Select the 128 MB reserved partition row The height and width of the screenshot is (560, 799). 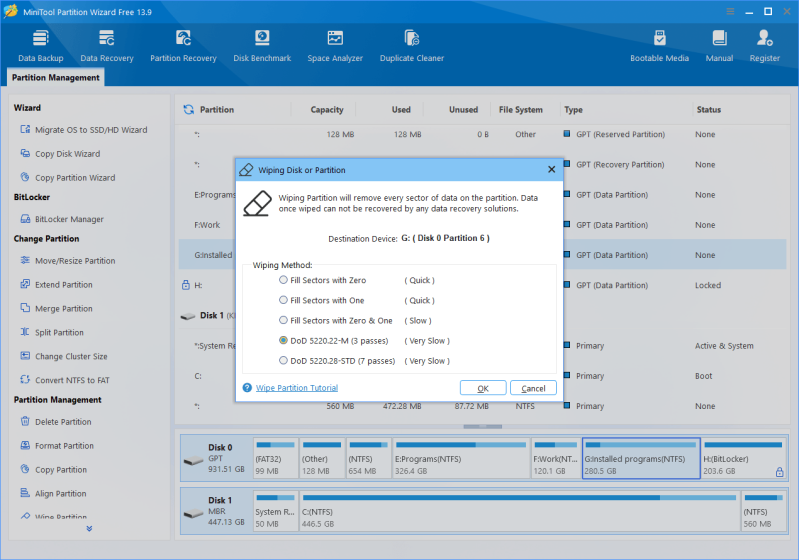coord(482,134)
